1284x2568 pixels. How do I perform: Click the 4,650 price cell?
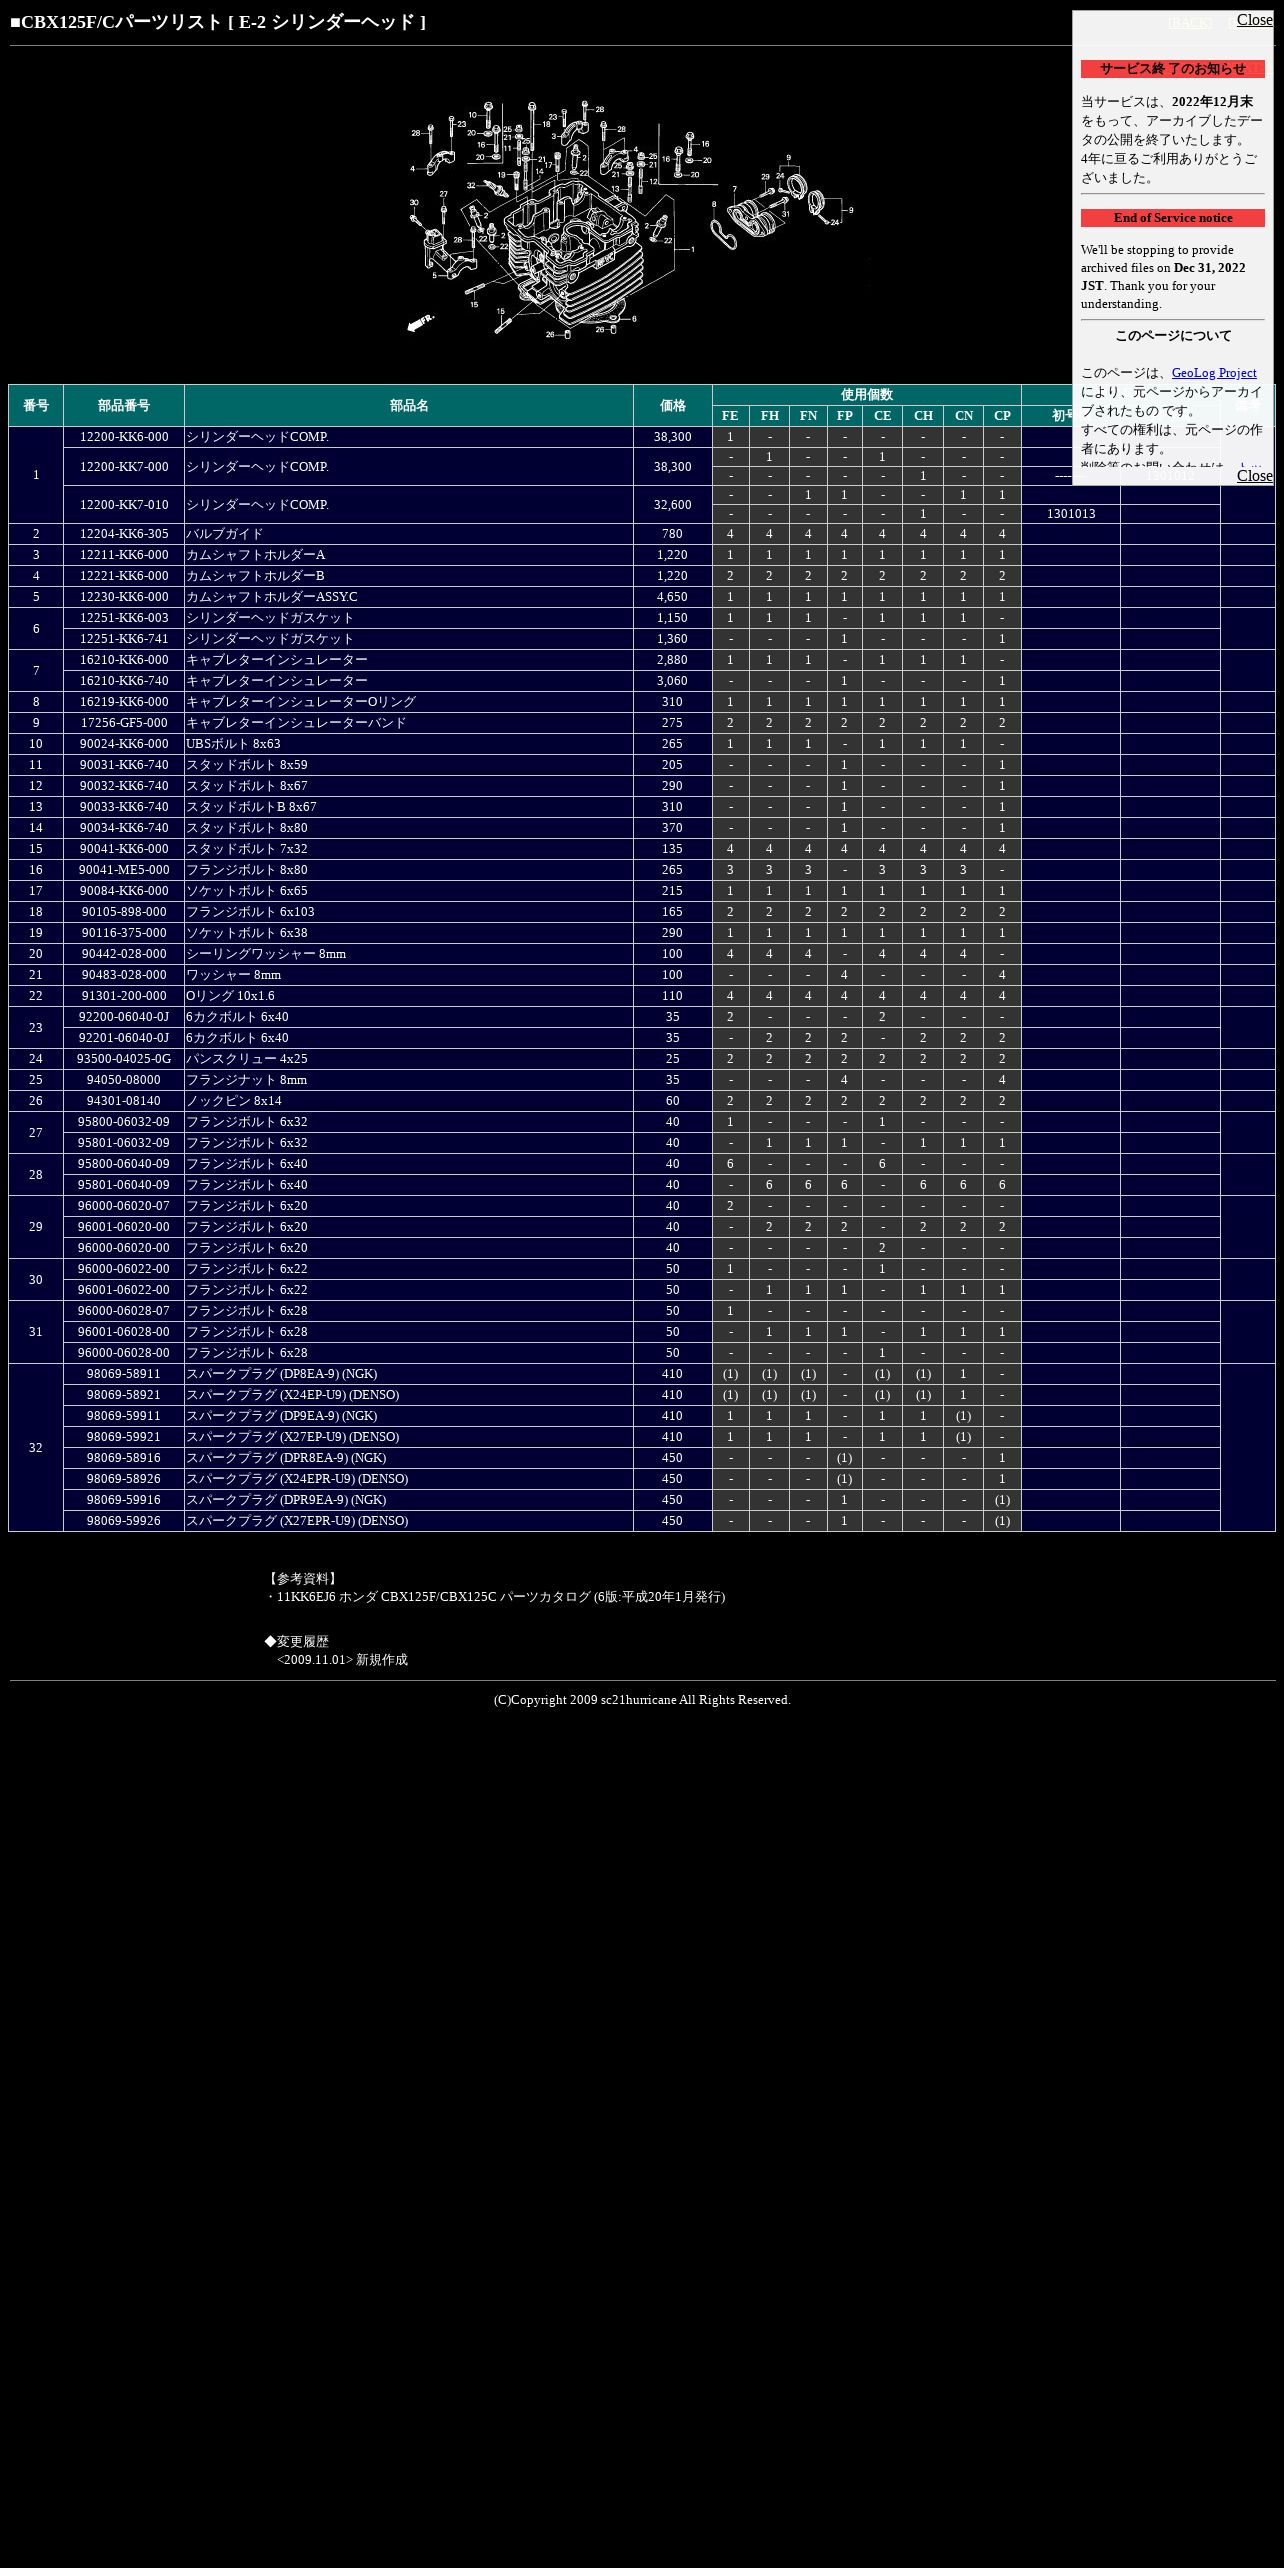coord(673,597)
